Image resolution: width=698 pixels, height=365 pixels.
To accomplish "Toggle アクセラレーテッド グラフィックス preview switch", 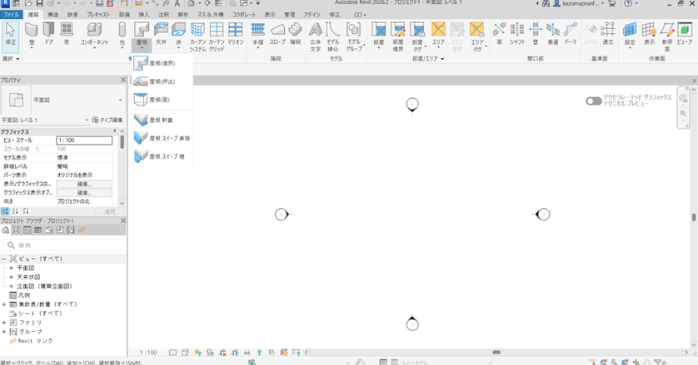I will click(x=593, y=101).
